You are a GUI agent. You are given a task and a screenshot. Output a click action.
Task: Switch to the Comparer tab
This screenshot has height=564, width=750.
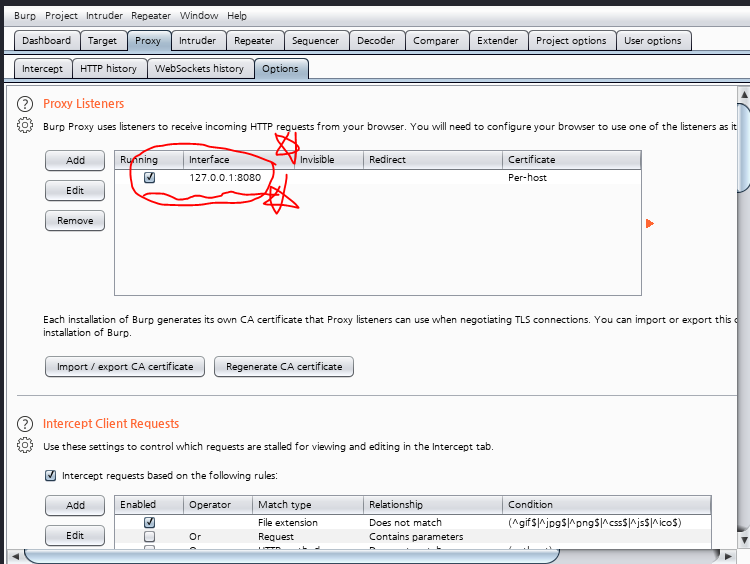coord(436,41)
